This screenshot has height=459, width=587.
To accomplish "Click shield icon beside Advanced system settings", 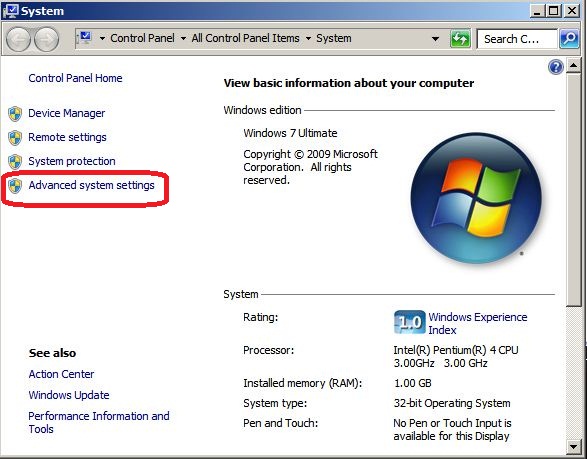I will click(15, 185).
